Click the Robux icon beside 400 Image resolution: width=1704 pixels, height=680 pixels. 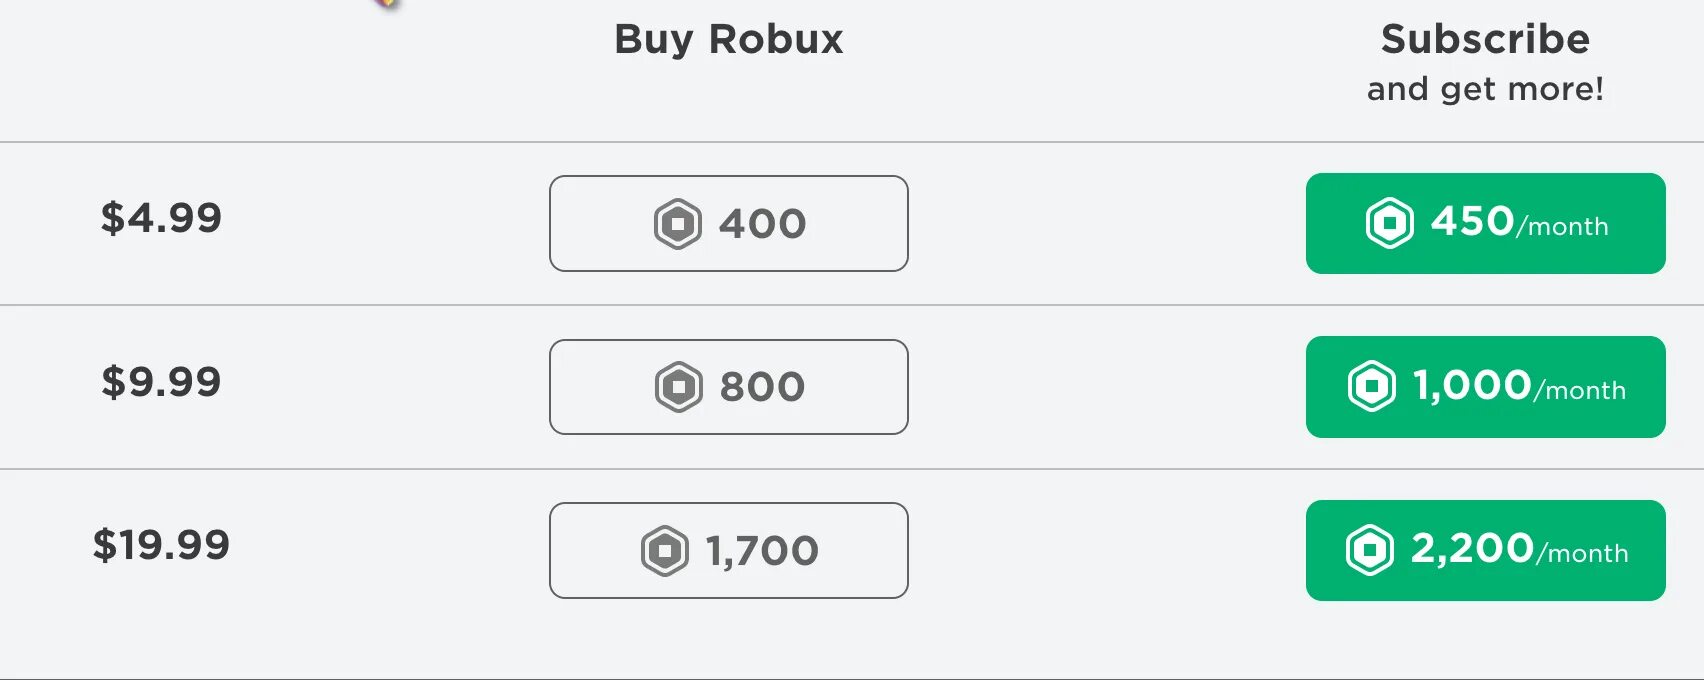tap(677, 223)
